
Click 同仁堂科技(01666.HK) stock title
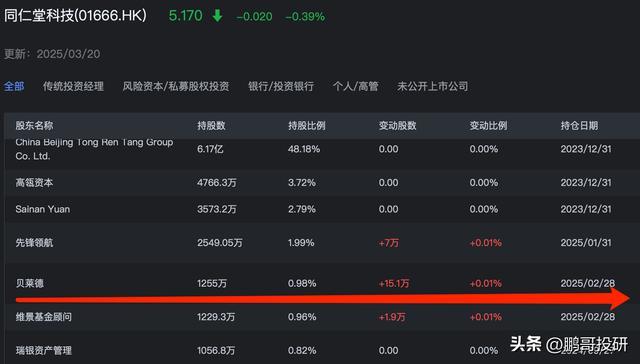click(x=75, y=16)
